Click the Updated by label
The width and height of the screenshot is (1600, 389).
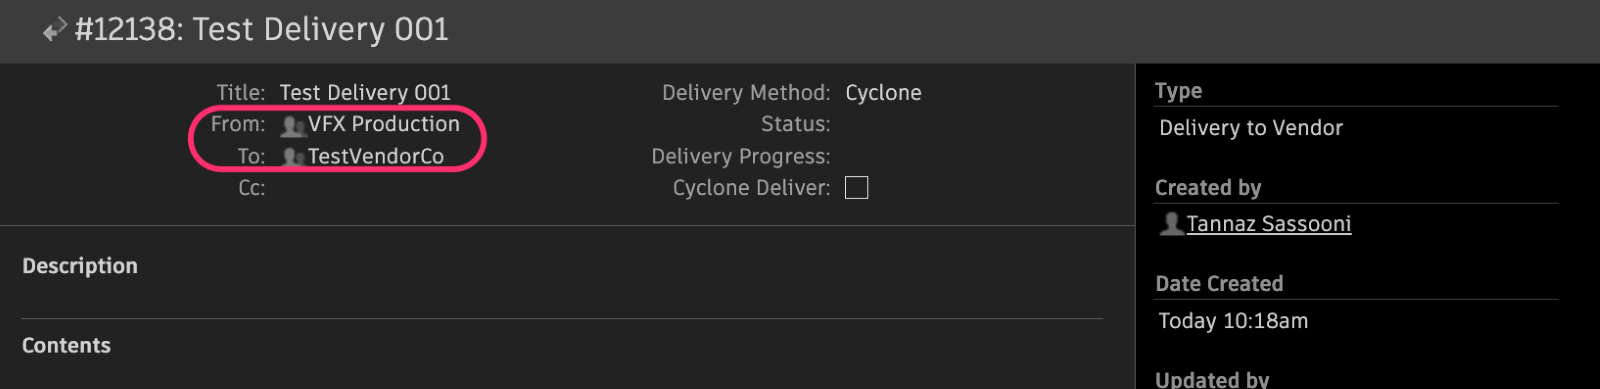tap(1212, 379)
